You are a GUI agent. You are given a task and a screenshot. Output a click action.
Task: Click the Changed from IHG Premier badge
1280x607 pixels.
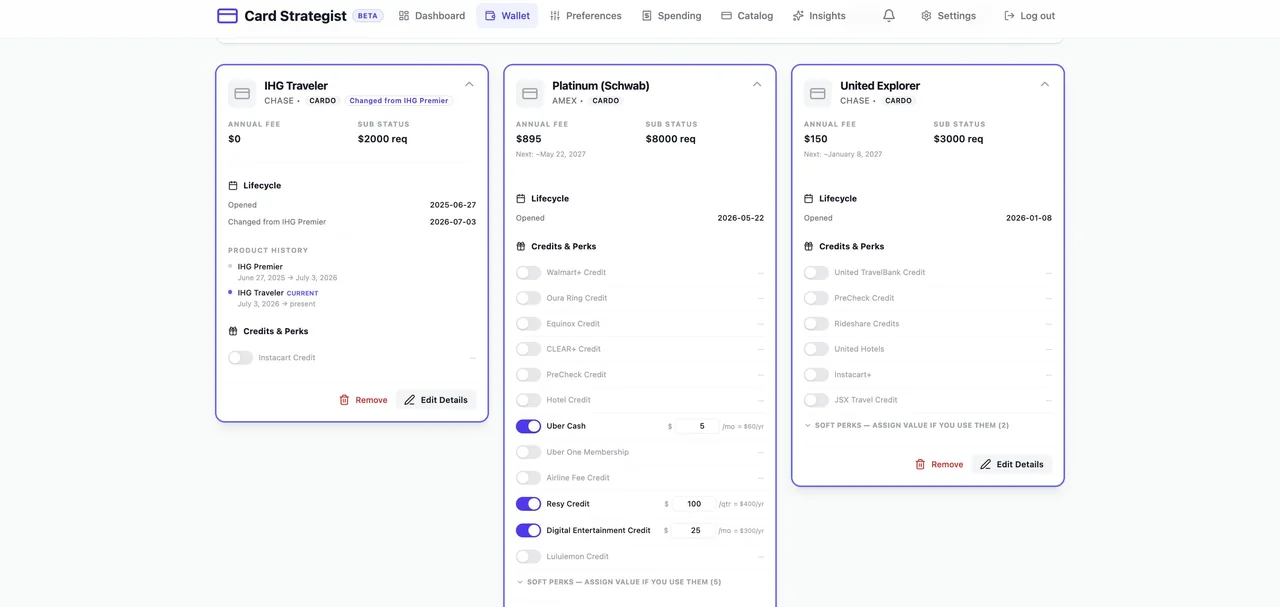point(399,101)
